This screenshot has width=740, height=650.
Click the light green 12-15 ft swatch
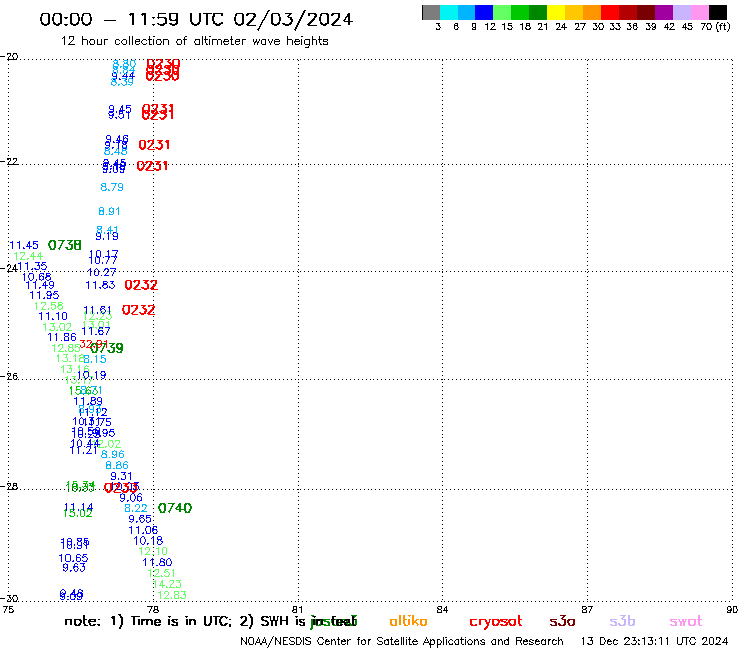pos(502,13)
